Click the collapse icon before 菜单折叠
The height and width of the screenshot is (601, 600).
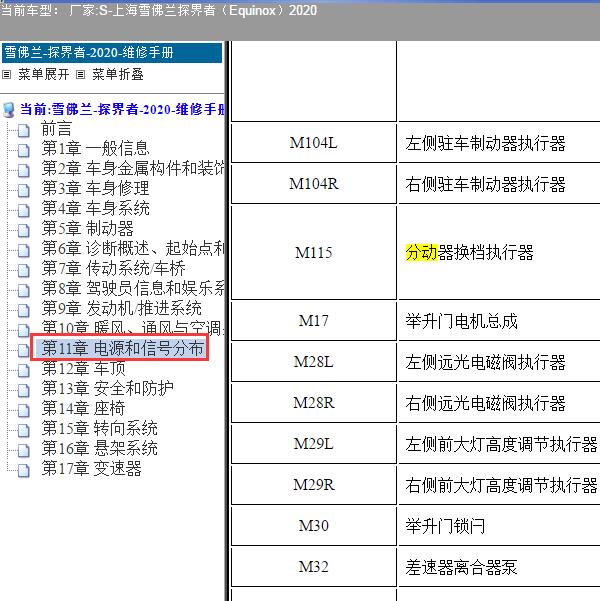click(80, 74)
